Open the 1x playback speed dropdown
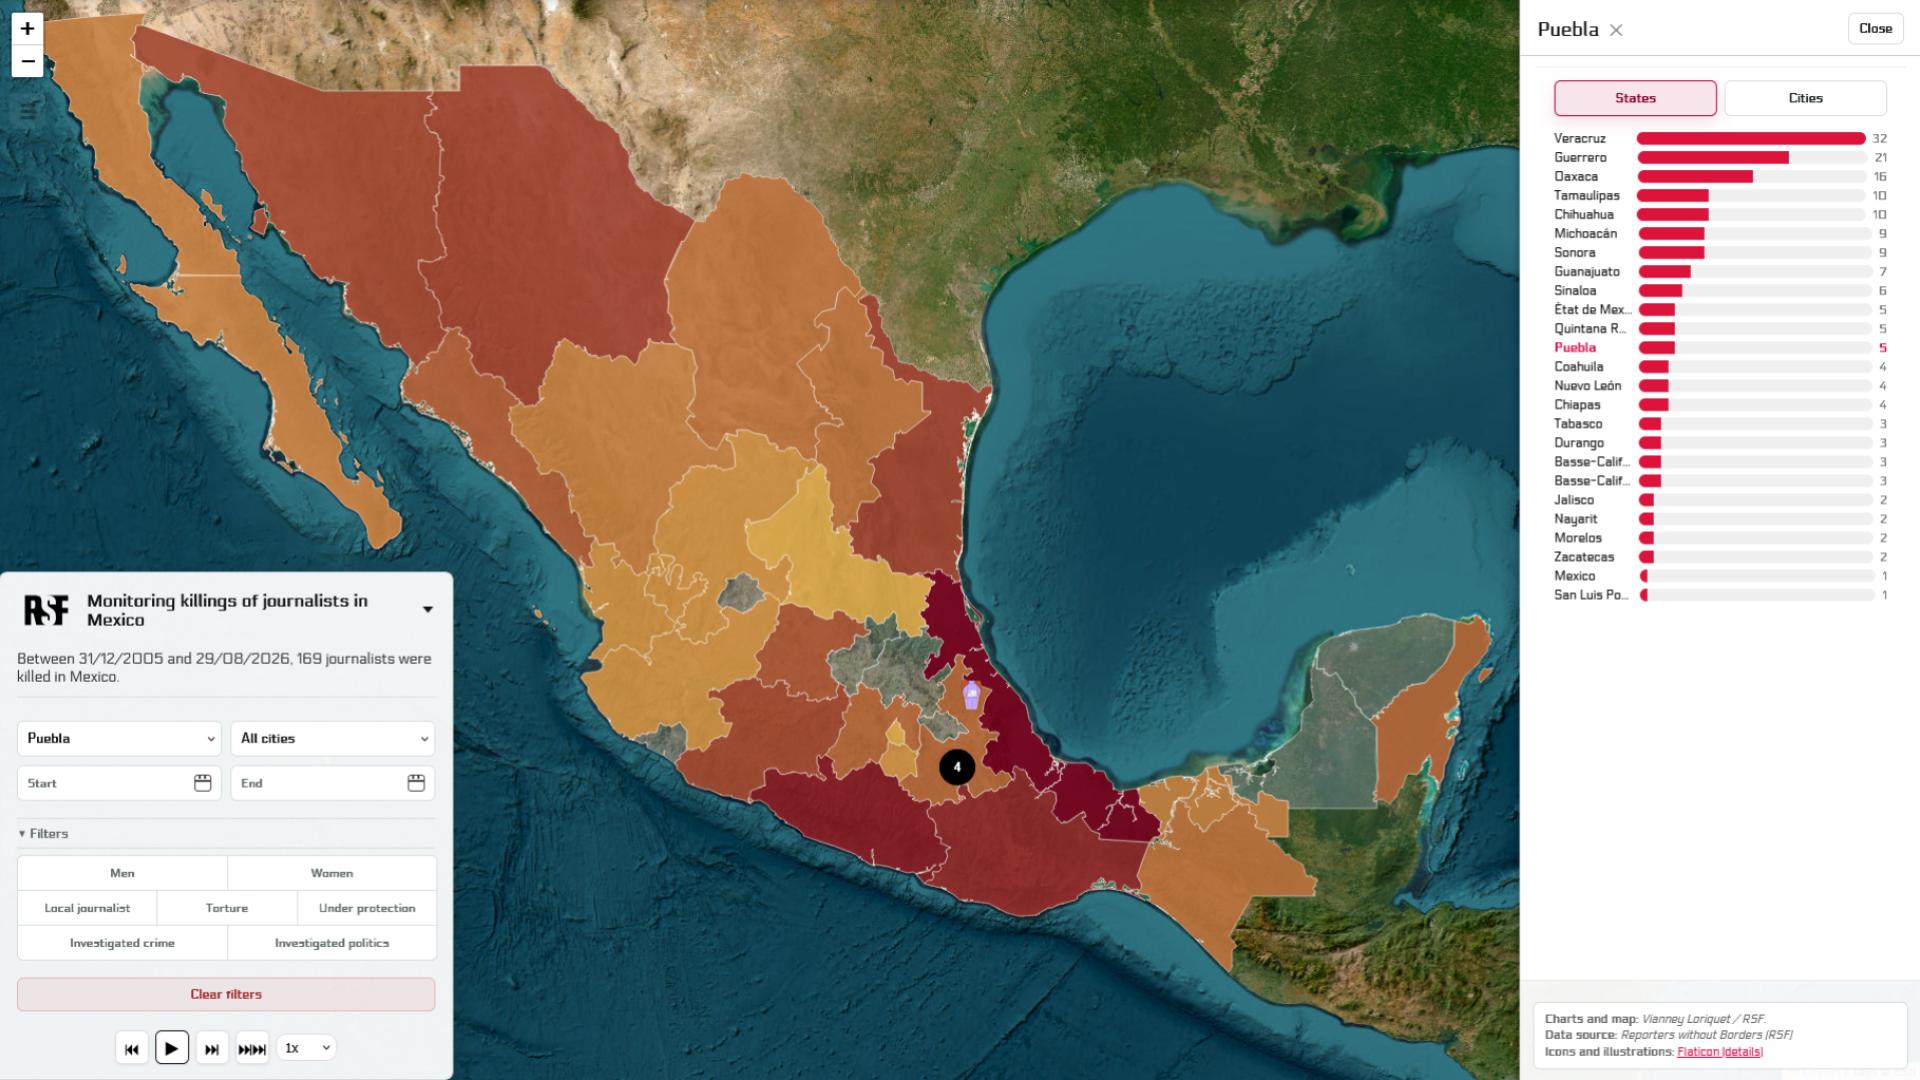 306,1048
